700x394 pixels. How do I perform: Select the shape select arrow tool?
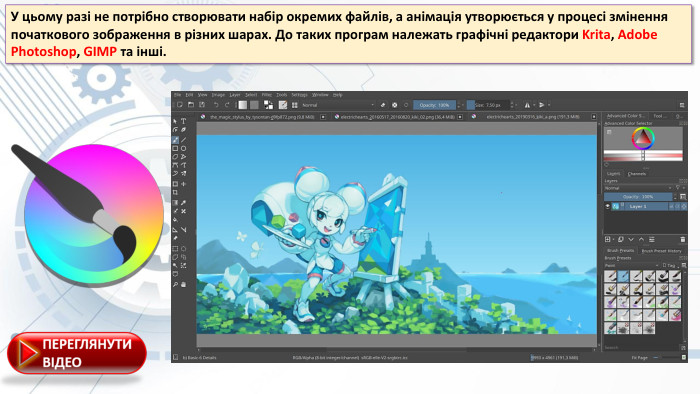pos(175,121)
